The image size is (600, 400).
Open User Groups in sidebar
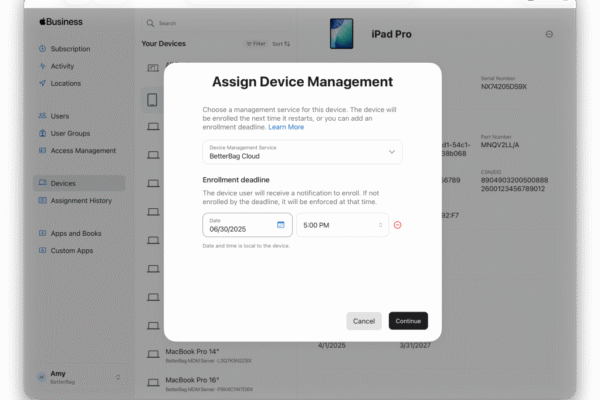click(70, 133)
